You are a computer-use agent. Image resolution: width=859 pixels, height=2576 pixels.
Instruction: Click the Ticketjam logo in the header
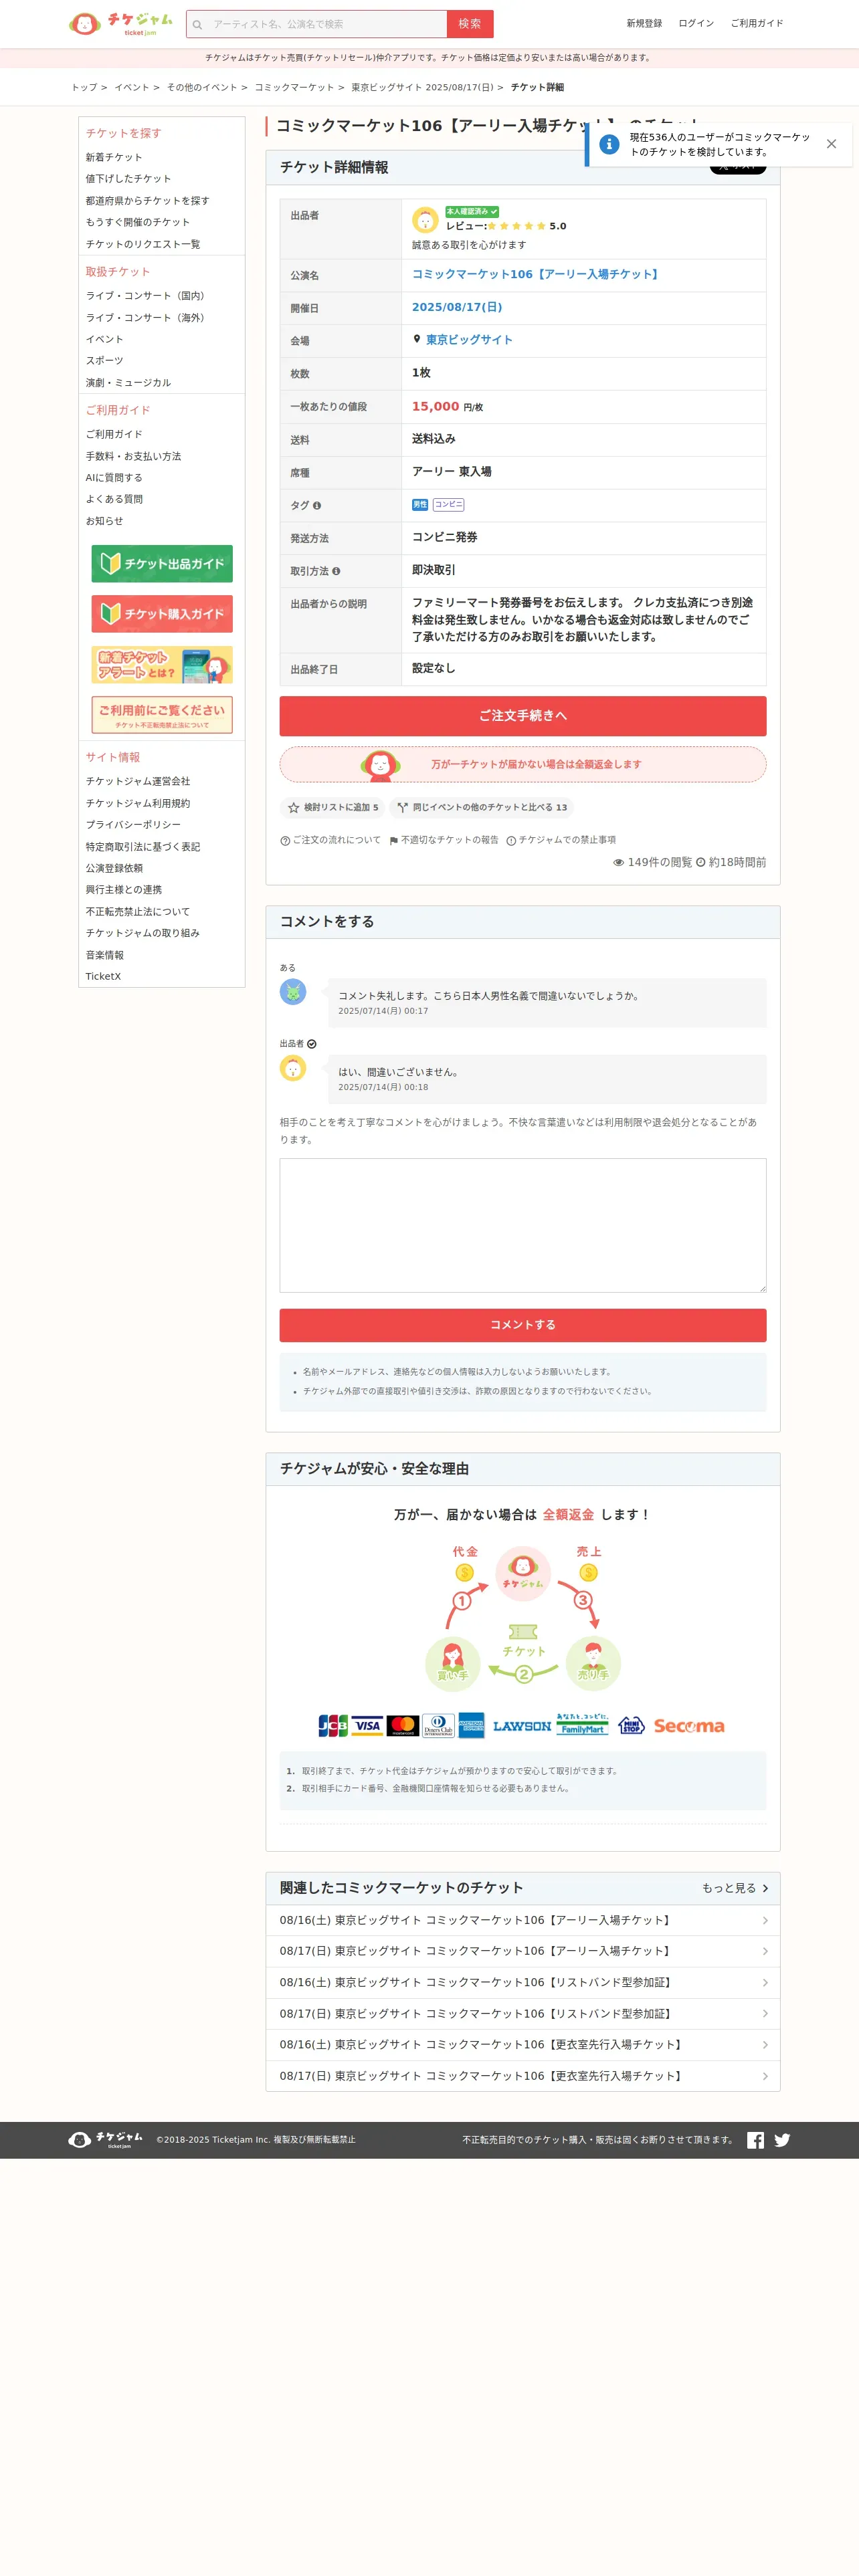tap(121, 24)
